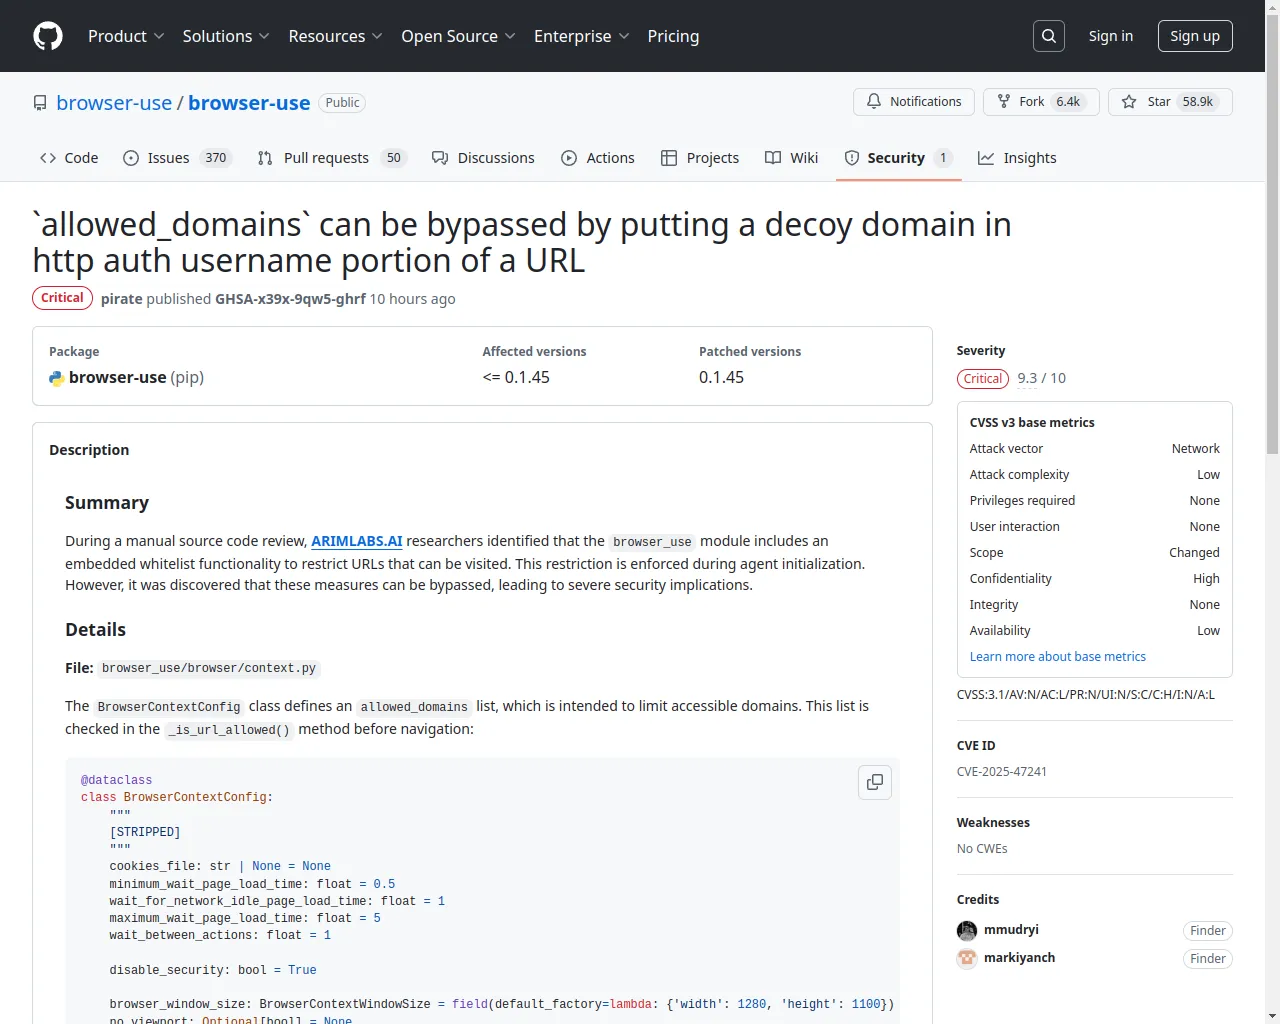Switch to the Pull requests tab
The image size is (1280, 1024).
pyautogui.click(x=332, y=158)
